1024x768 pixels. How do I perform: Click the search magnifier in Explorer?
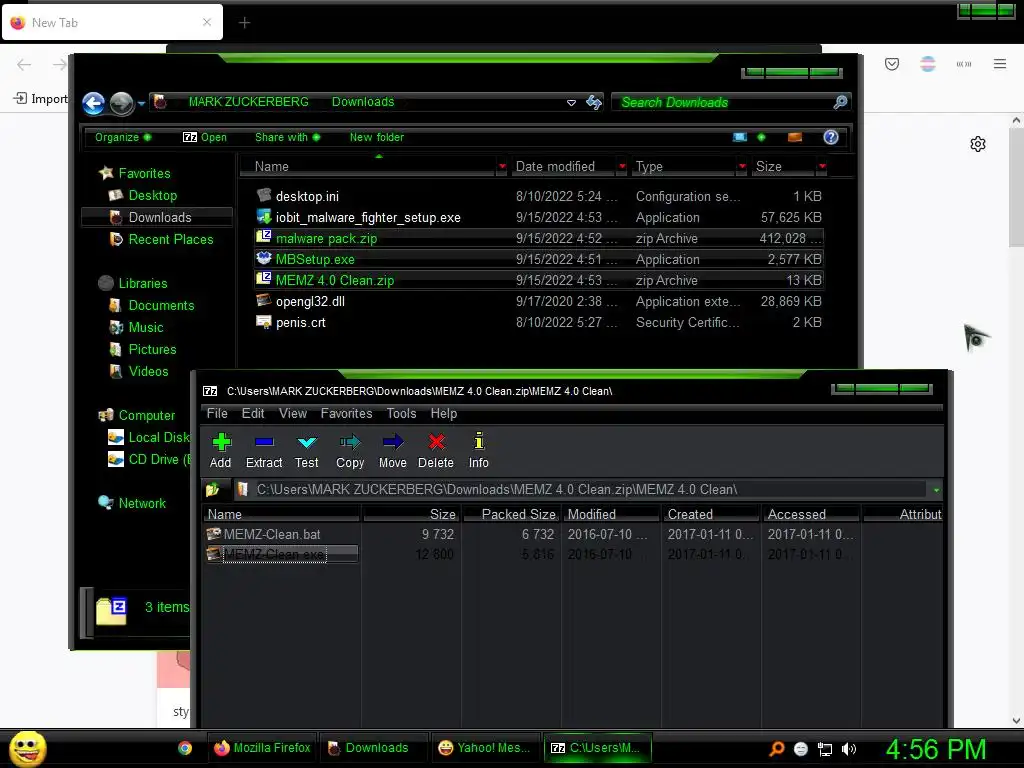(840, 102)
